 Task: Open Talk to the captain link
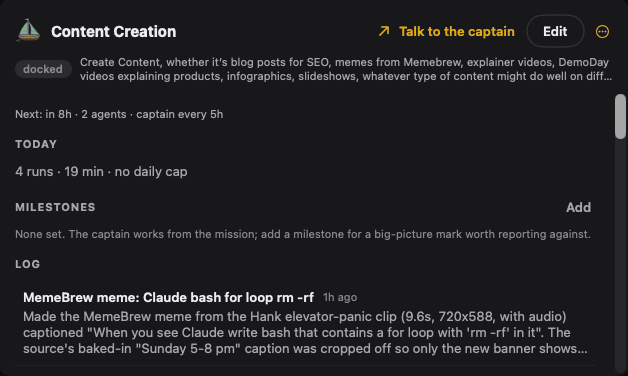coord(457,32)
